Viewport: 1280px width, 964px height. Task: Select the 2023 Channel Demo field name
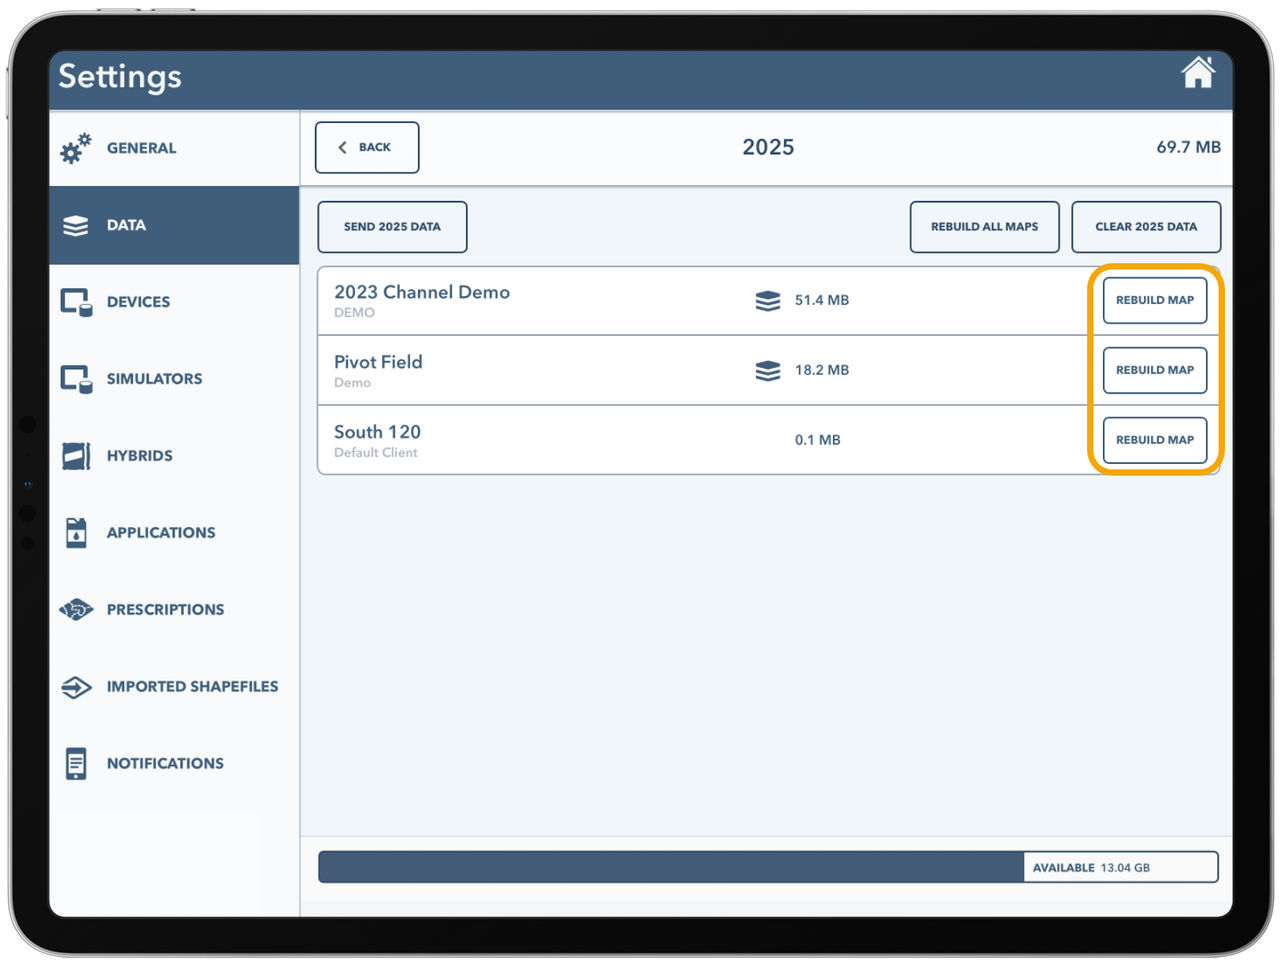coord(422,292)
